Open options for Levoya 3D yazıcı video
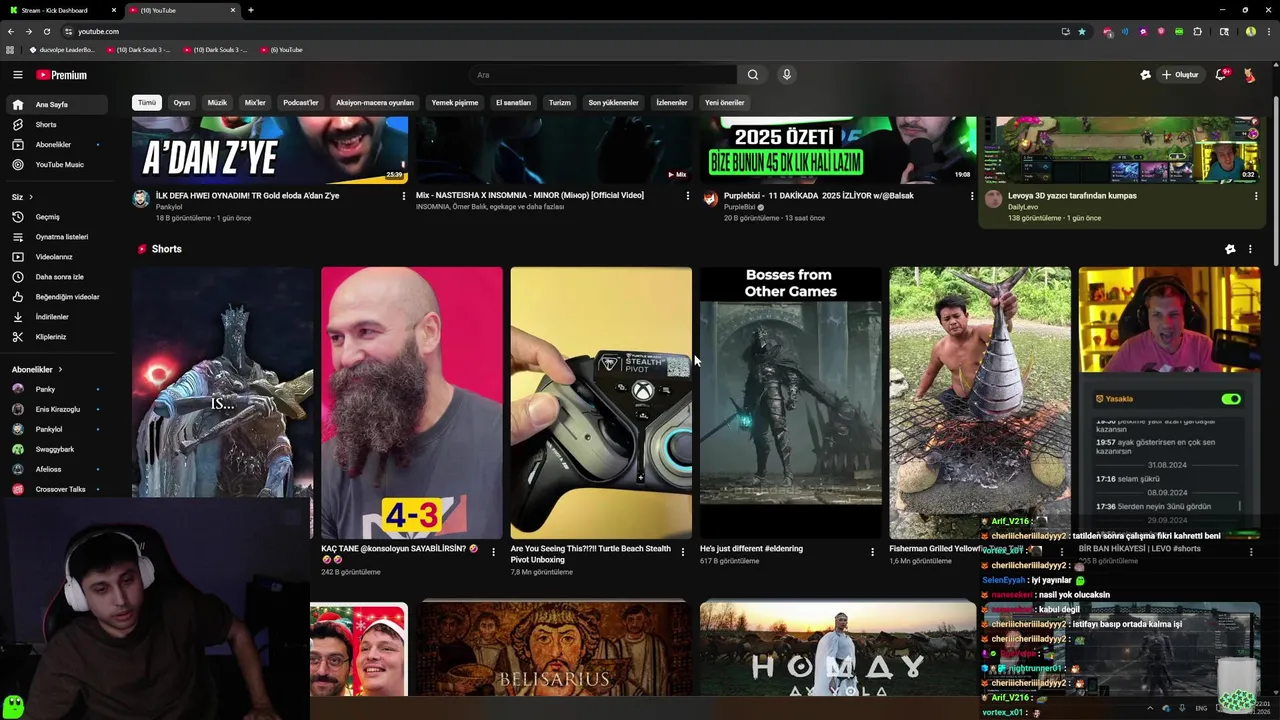 pos(1256,196)
